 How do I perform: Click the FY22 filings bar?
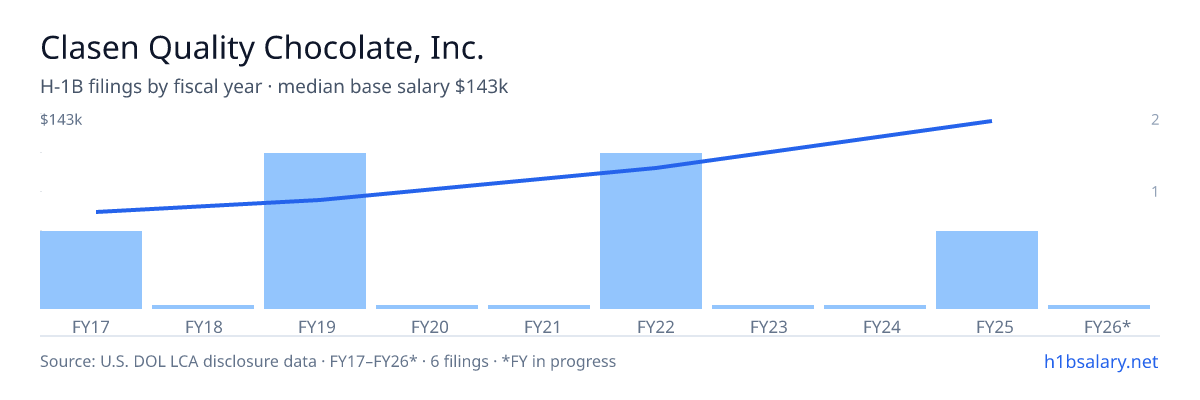651,231
